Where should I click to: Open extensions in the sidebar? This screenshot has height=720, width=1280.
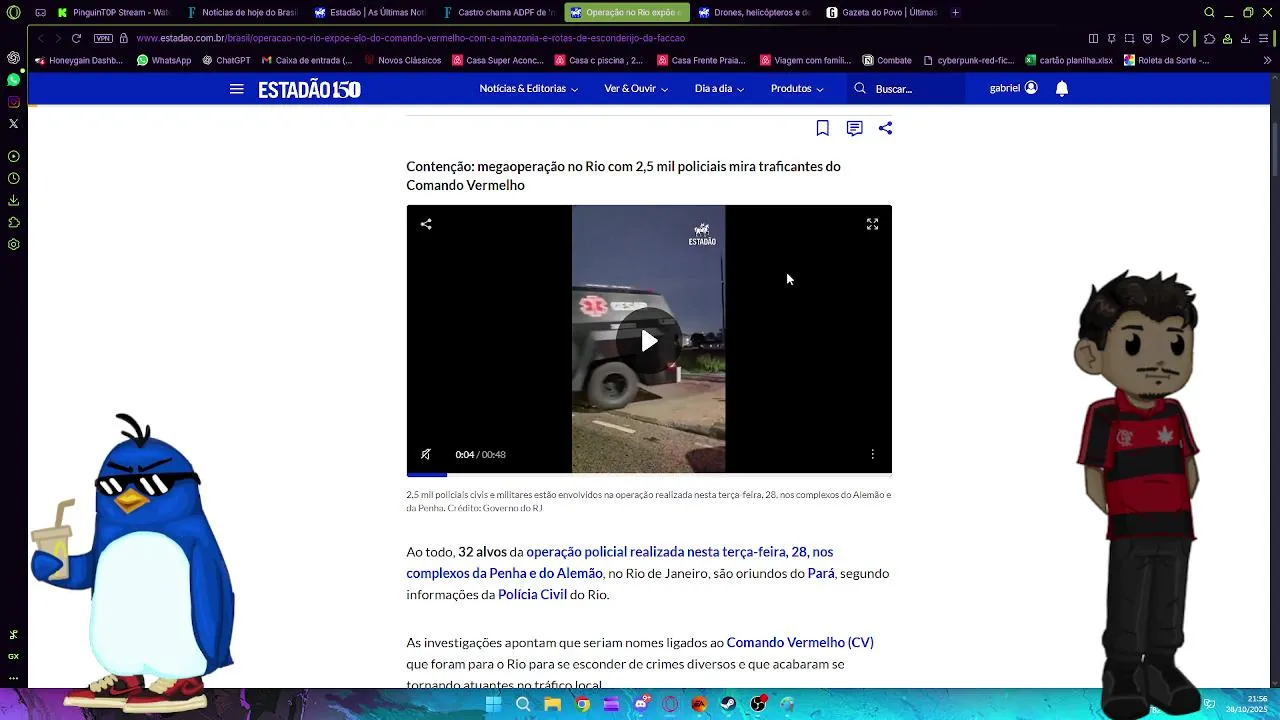click(x=13, y=222)
